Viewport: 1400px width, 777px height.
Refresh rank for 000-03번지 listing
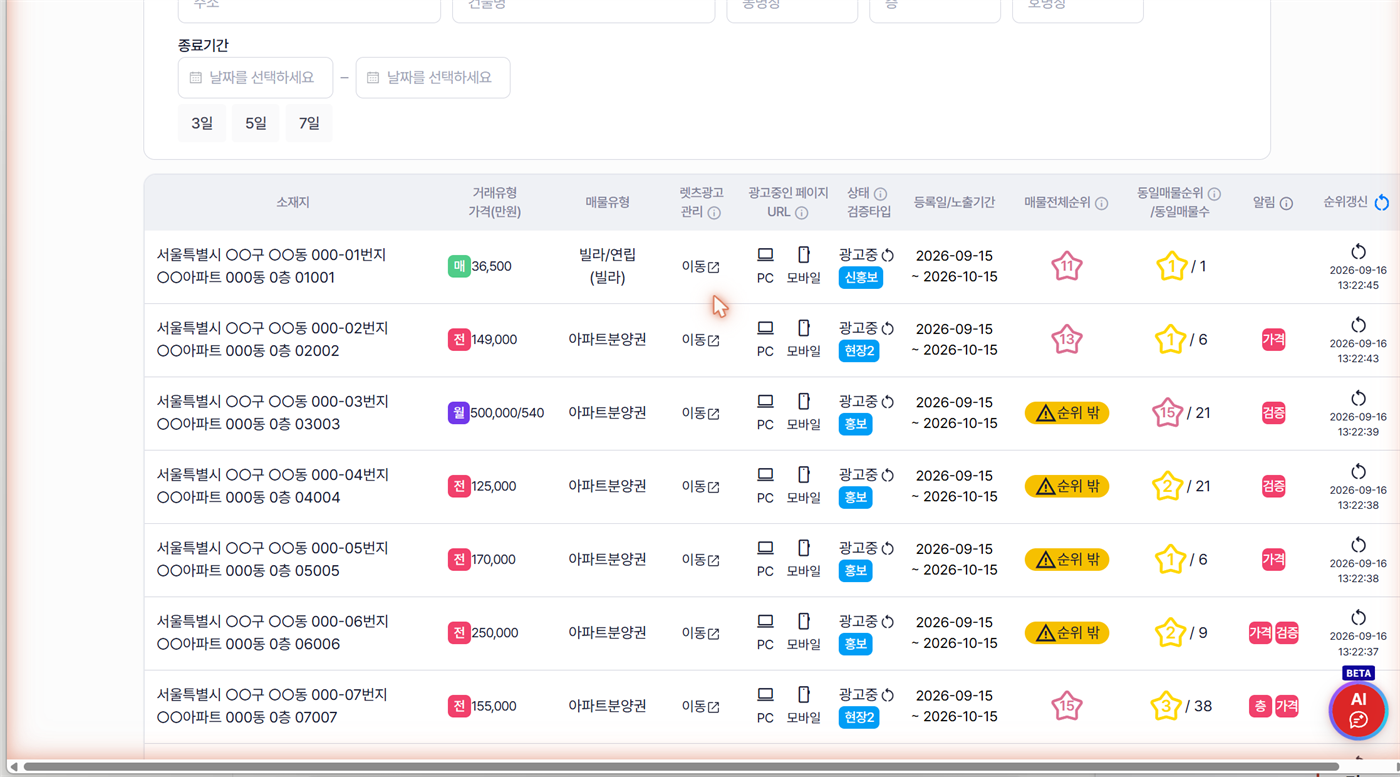tap(1358, 398)
